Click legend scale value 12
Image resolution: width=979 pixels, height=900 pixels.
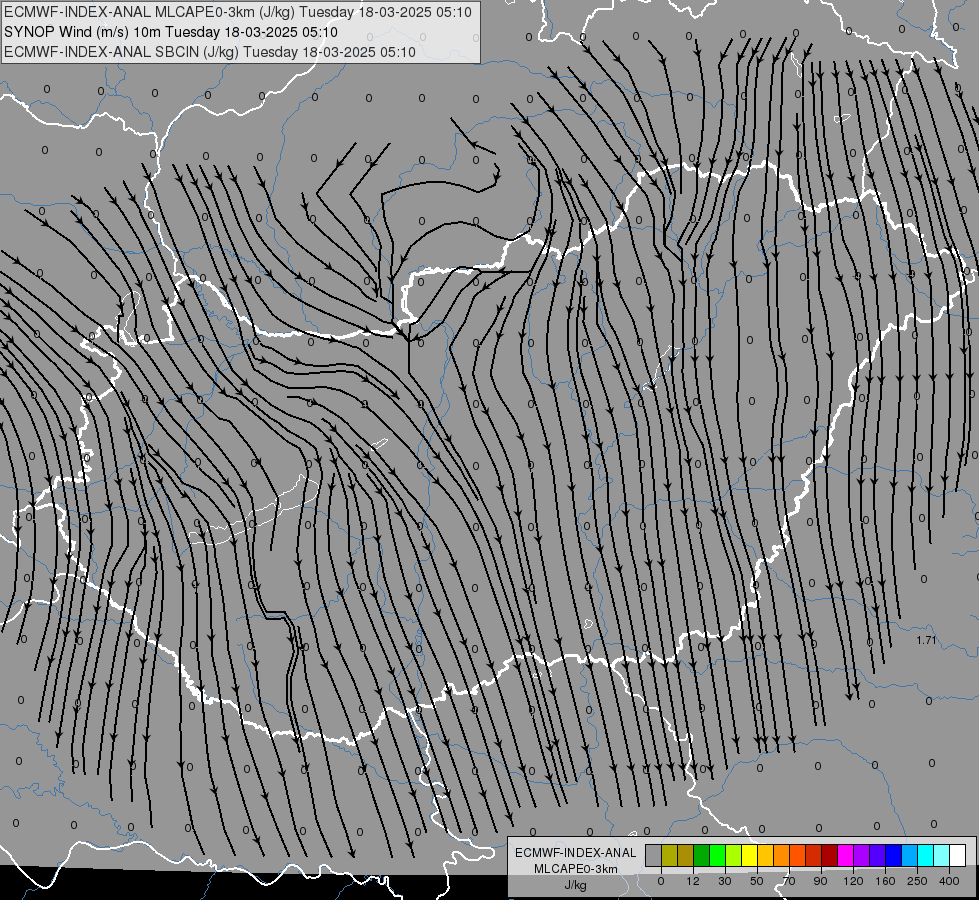click(693, 881)
